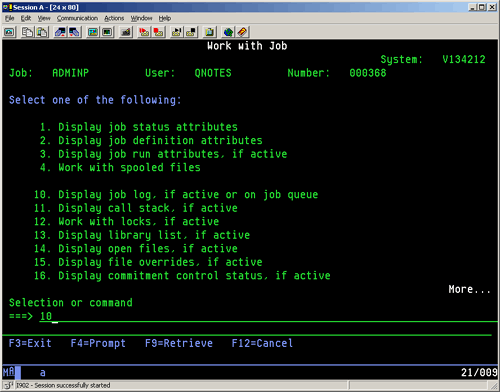The width and height of the screenshot is (500, 392).
Task: Select option 3 Display job run attributes
Action: tap(163, 154)
